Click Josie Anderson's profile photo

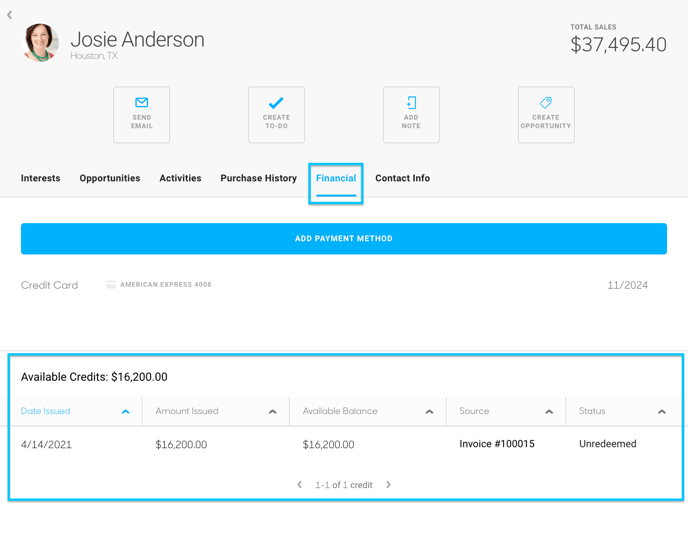(x=40, y=43)
